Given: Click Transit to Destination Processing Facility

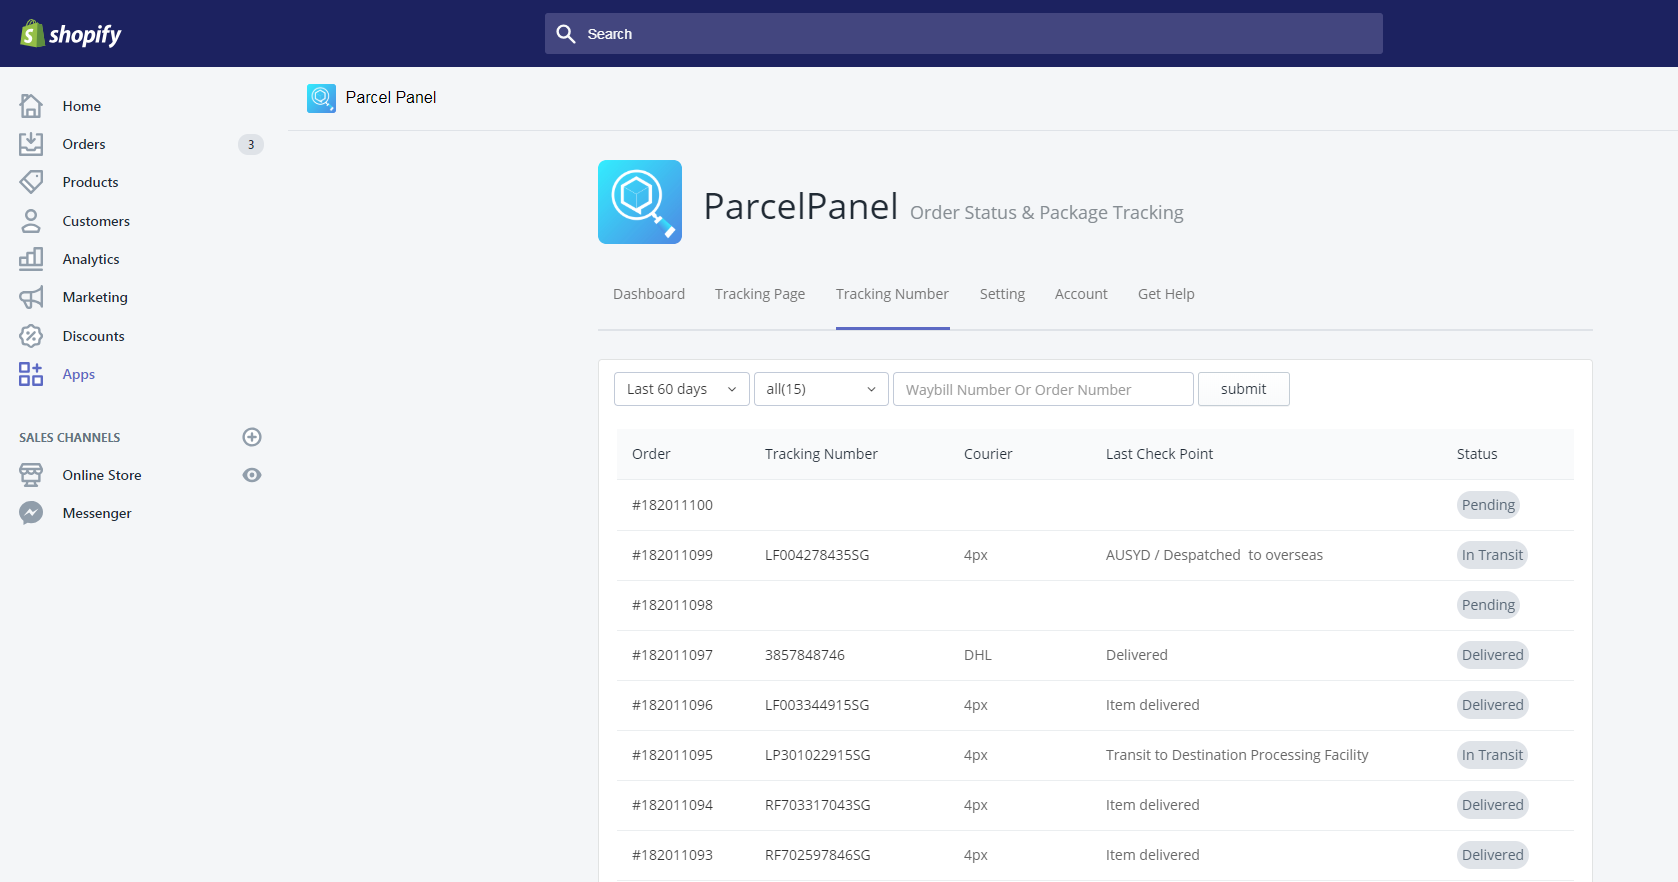Looking at the screenshot, I should pyautogui.click(x=1237, y=755).
